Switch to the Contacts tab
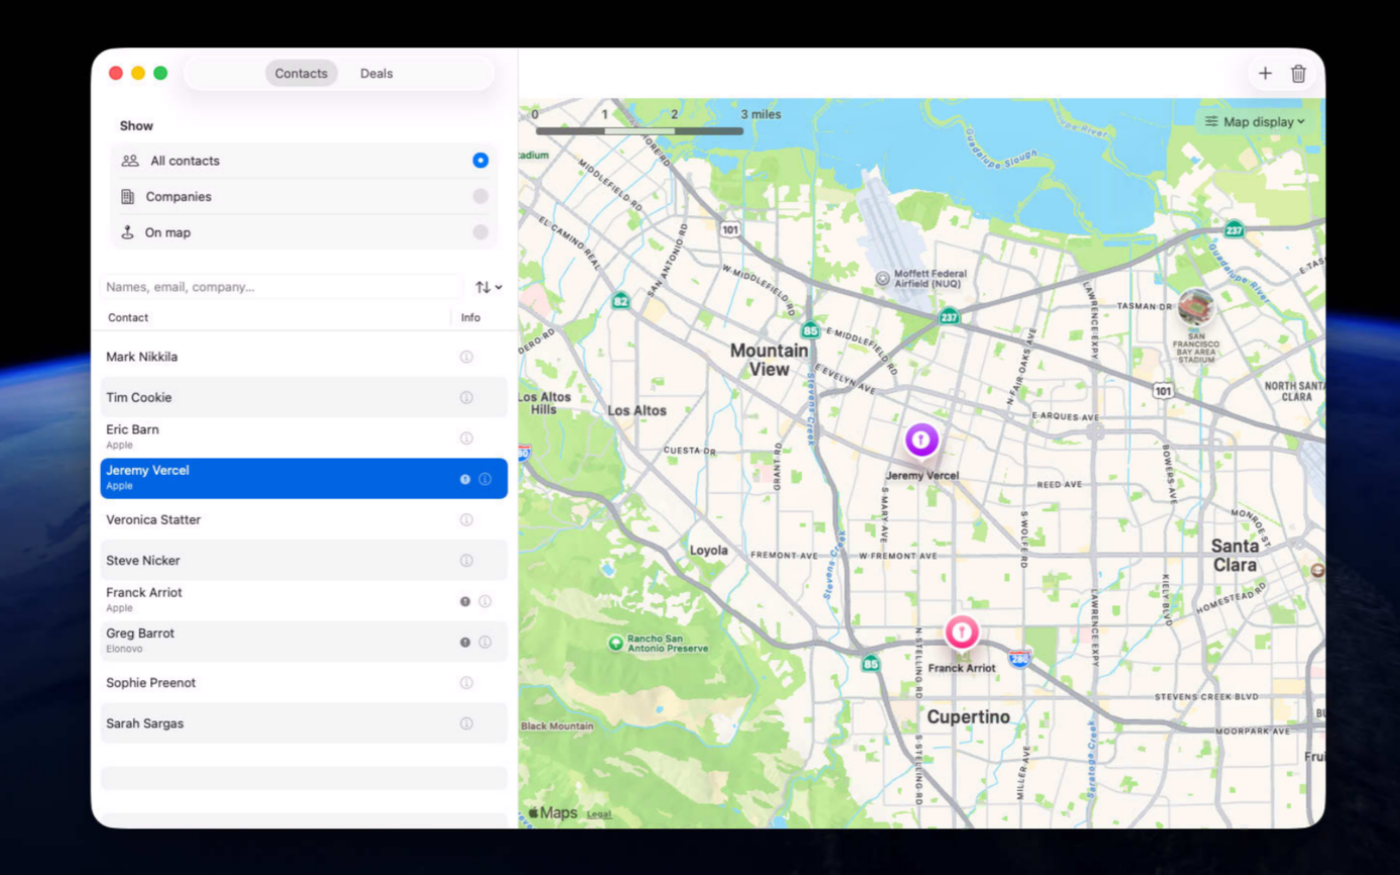Image resolution: width=1400 pixels, height=875 pixels. click(x=301, y=73)
